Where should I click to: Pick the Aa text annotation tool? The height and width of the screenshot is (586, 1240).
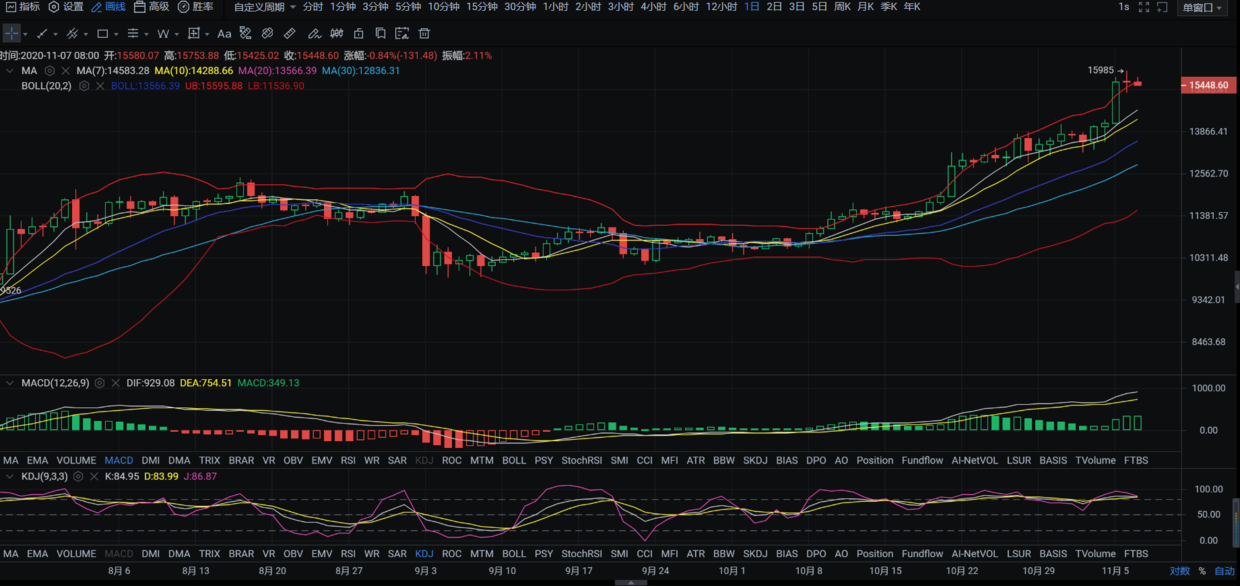coord(224,34)
